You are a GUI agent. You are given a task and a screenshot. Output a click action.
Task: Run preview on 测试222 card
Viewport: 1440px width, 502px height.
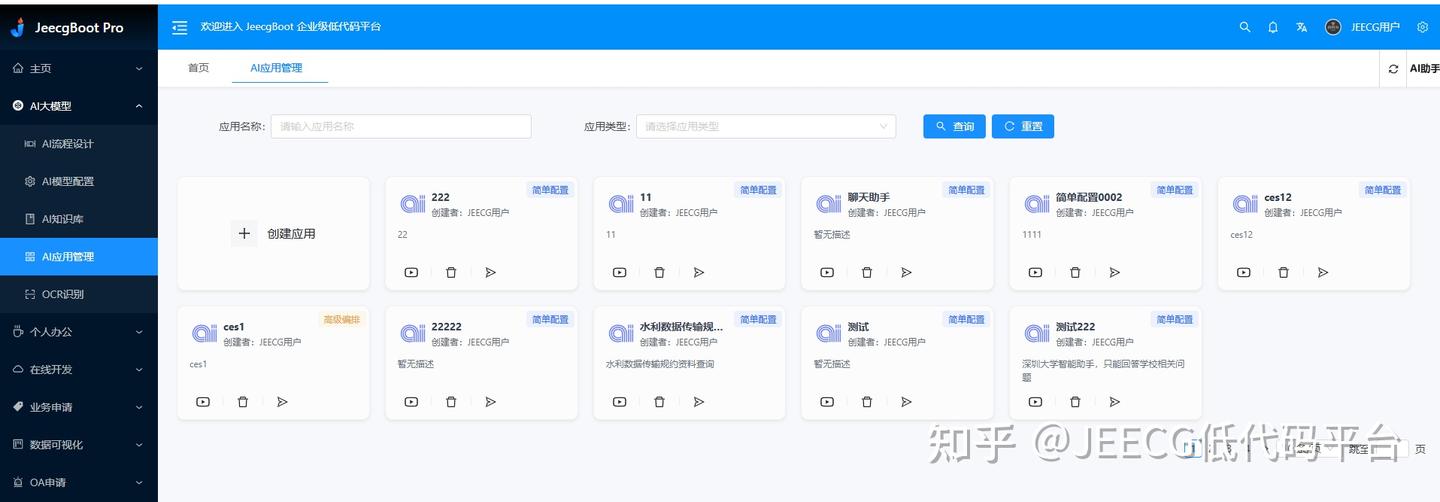point(1035,402)
